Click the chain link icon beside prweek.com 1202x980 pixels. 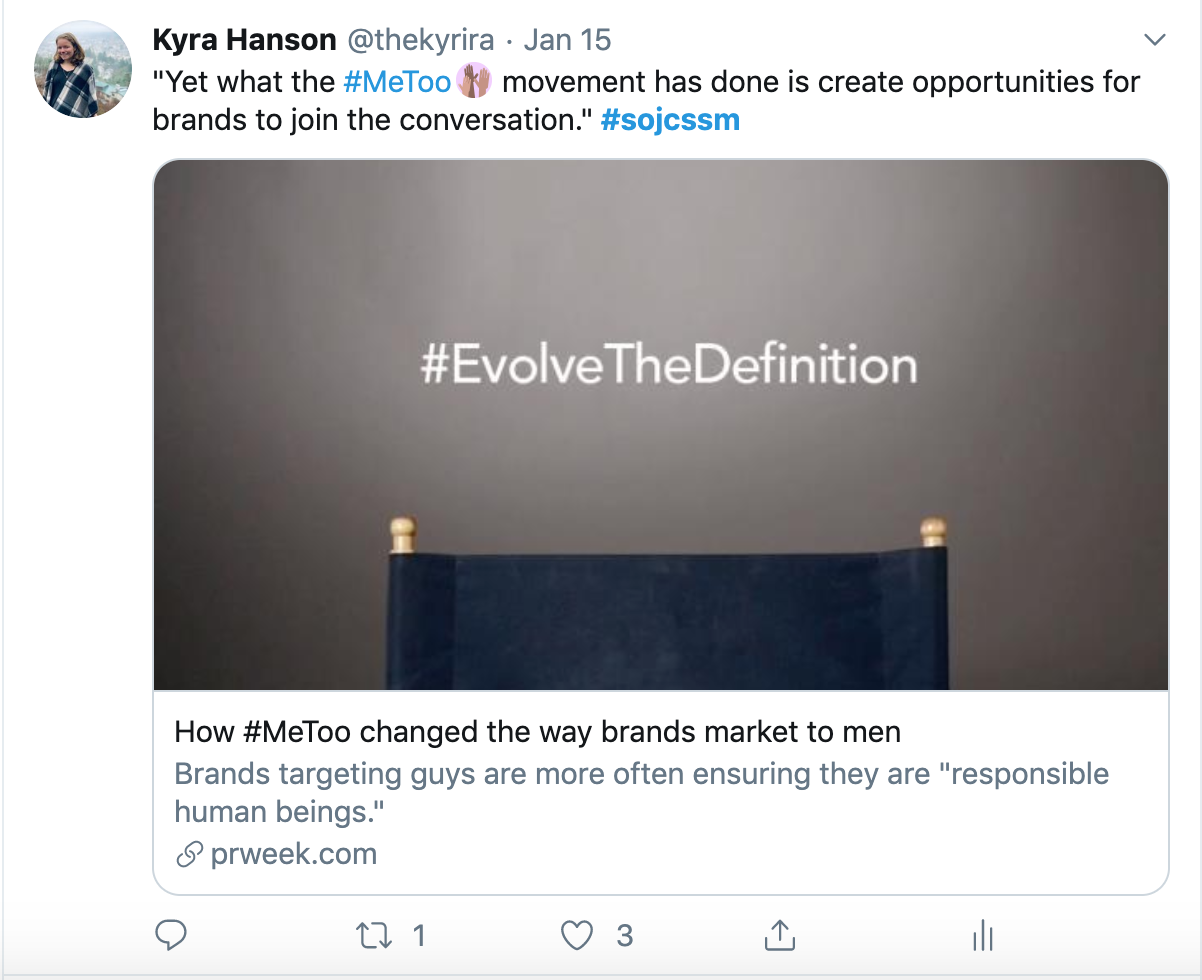click(189, 855)
